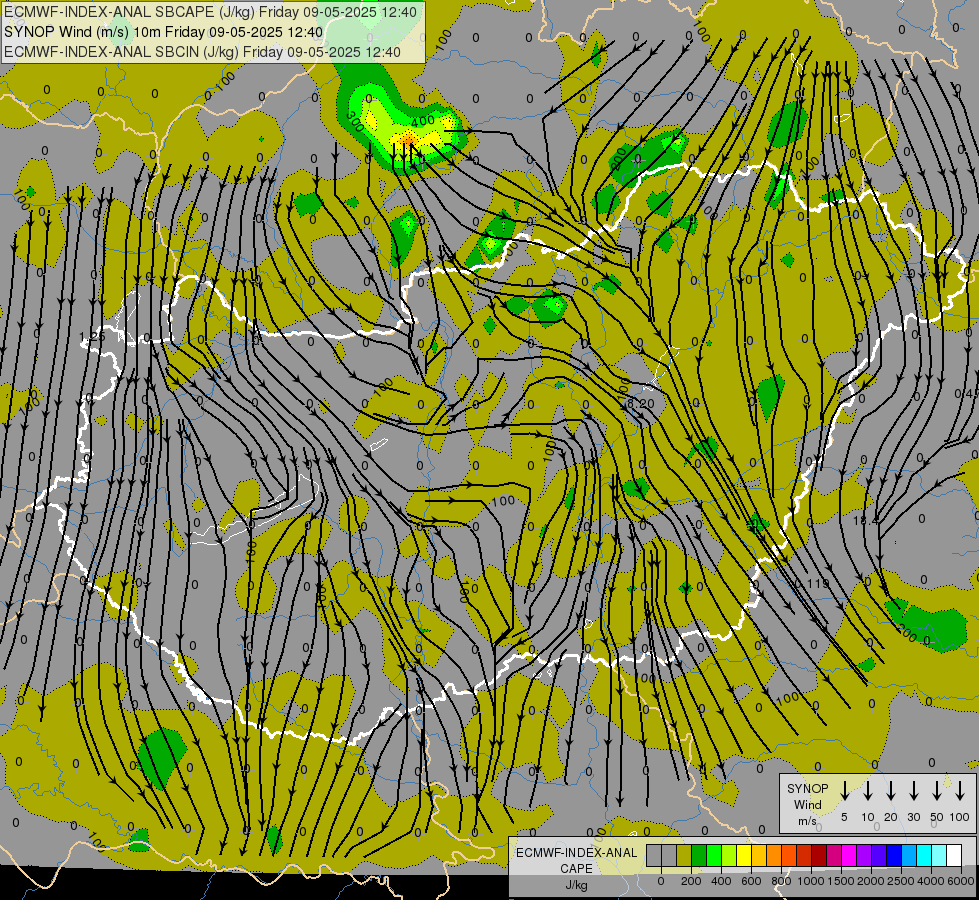
Task: Click the number 30 under wind arrows
Action: [913, 817]
